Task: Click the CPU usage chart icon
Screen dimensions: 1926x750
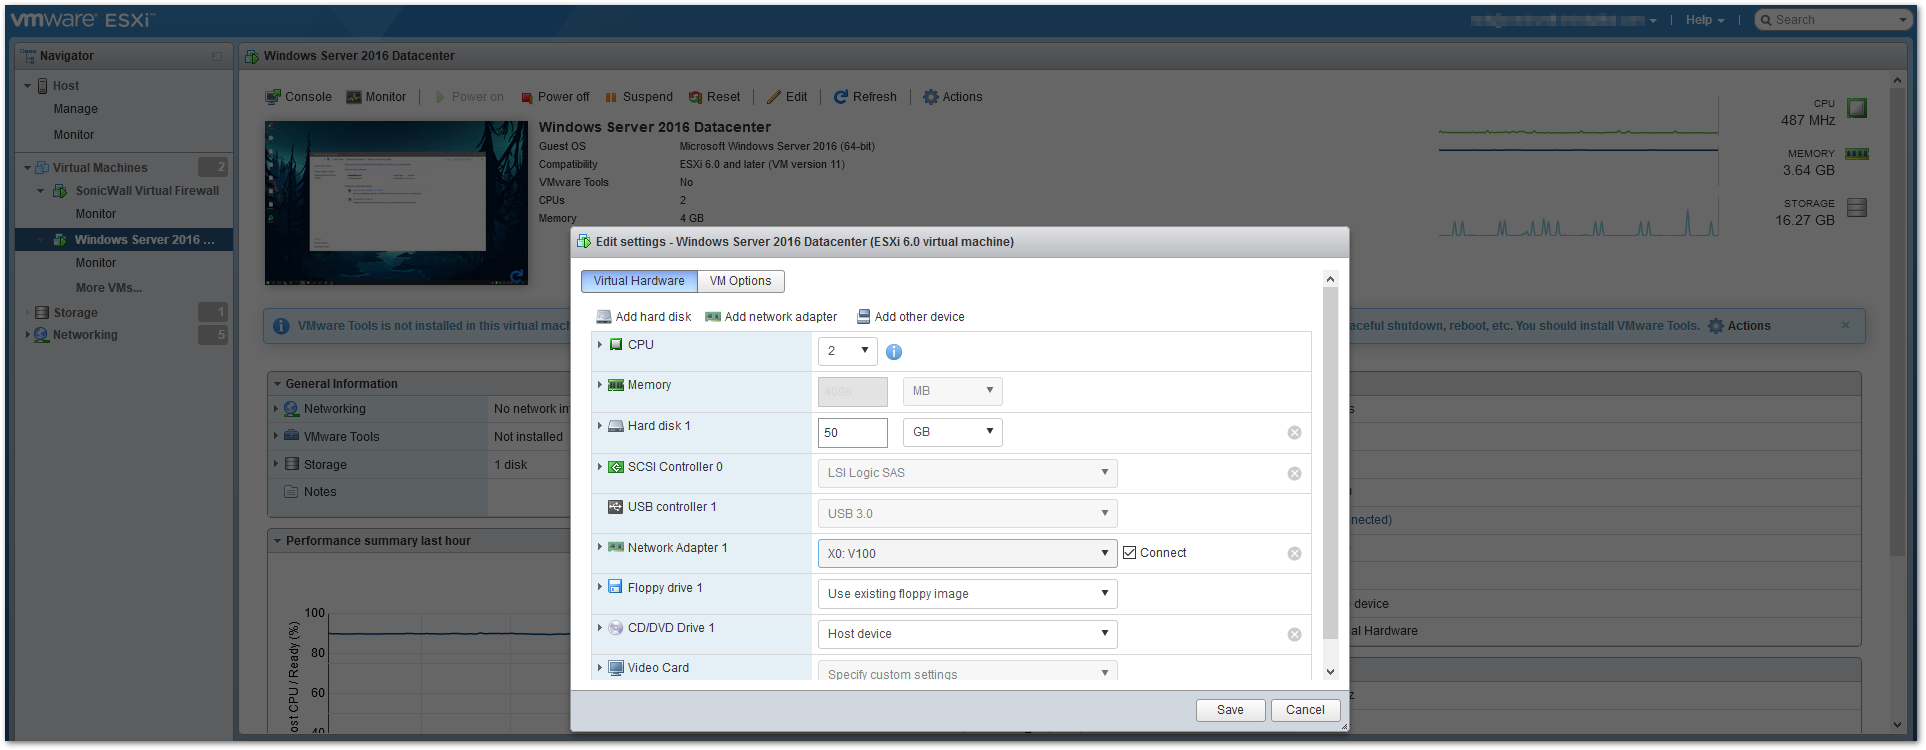Action: pyautogui.click(x=1857, y=107)
